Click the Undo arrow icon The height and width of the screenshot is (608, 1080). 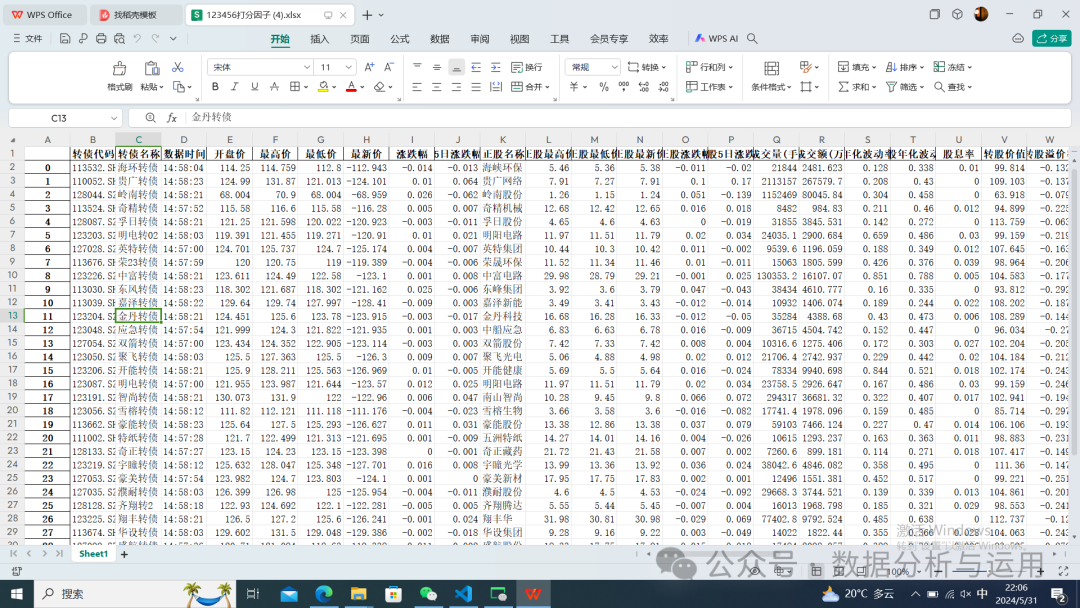click(x=137, y=39)
